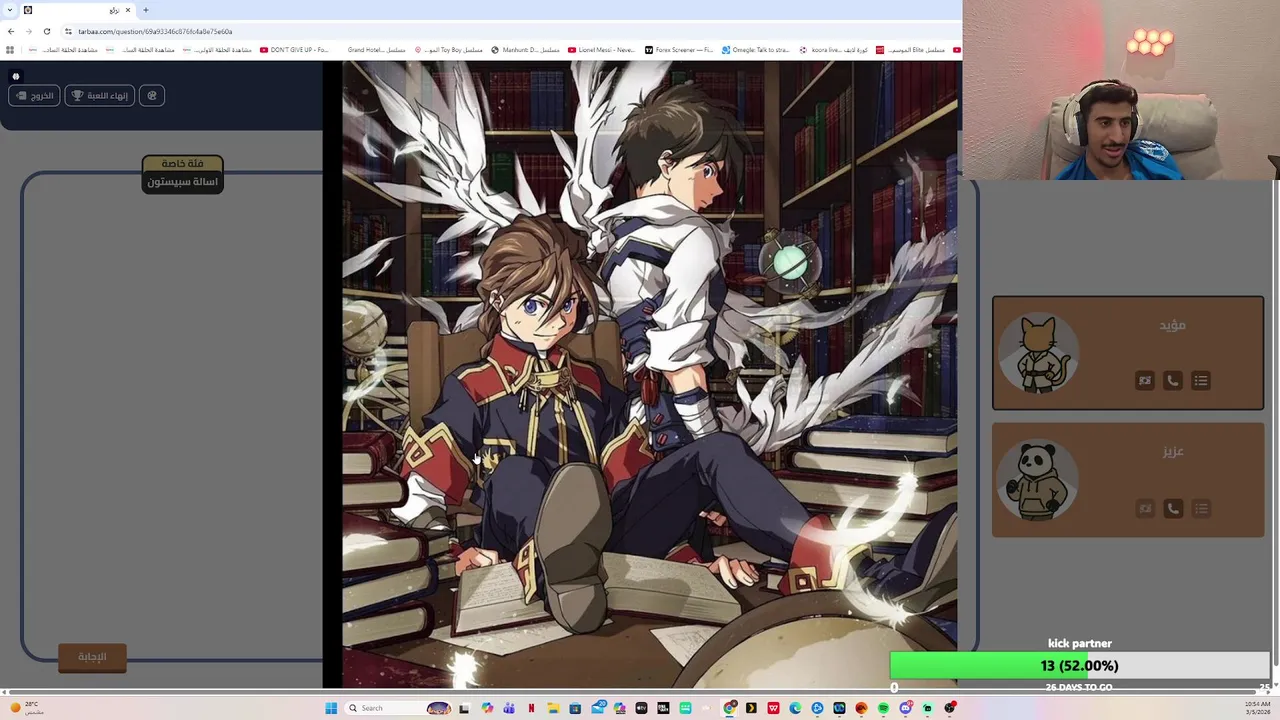Image resolution: width=1280 pixels, height=720 pixels.
Task: Open Google Chrome in the taskbar
Action: coord(730,708)
